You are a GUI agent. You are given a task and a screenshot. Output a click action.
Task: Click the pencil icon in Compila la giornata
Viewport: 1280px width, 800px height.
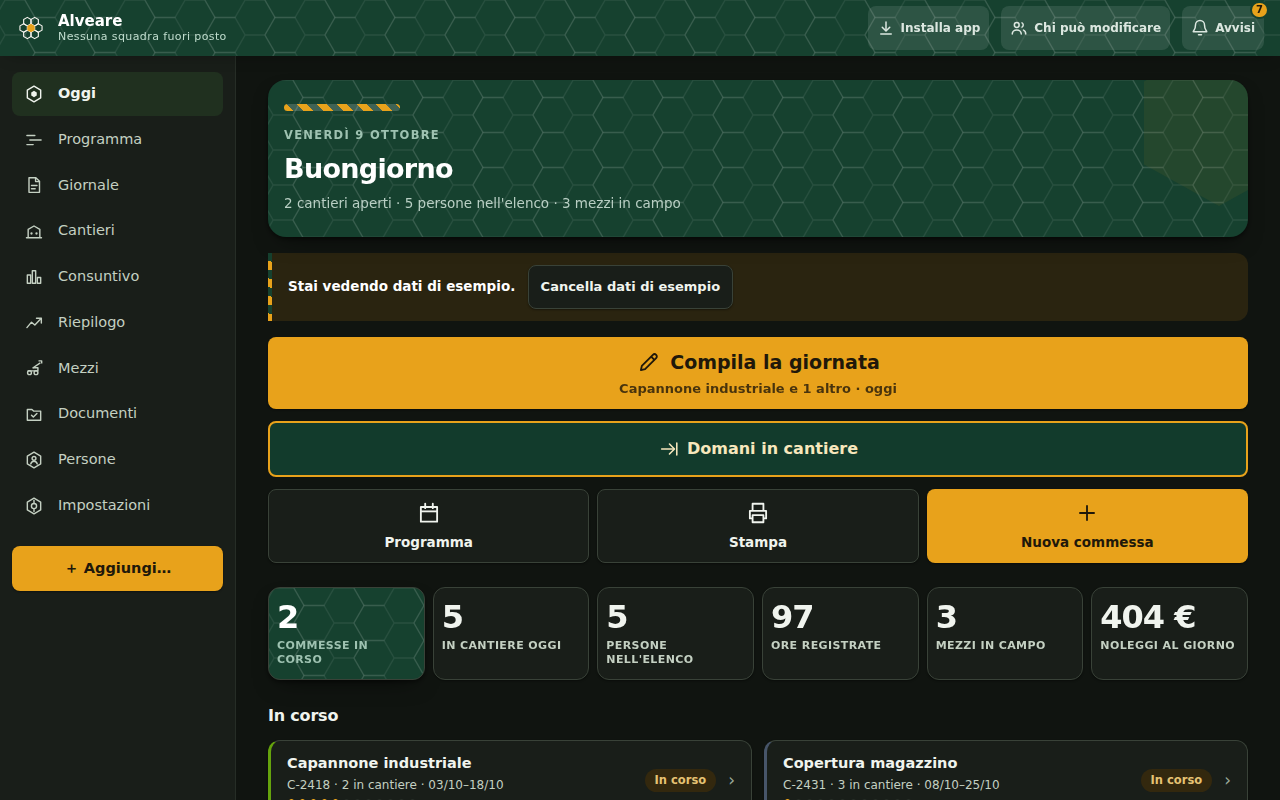point(649,362)
